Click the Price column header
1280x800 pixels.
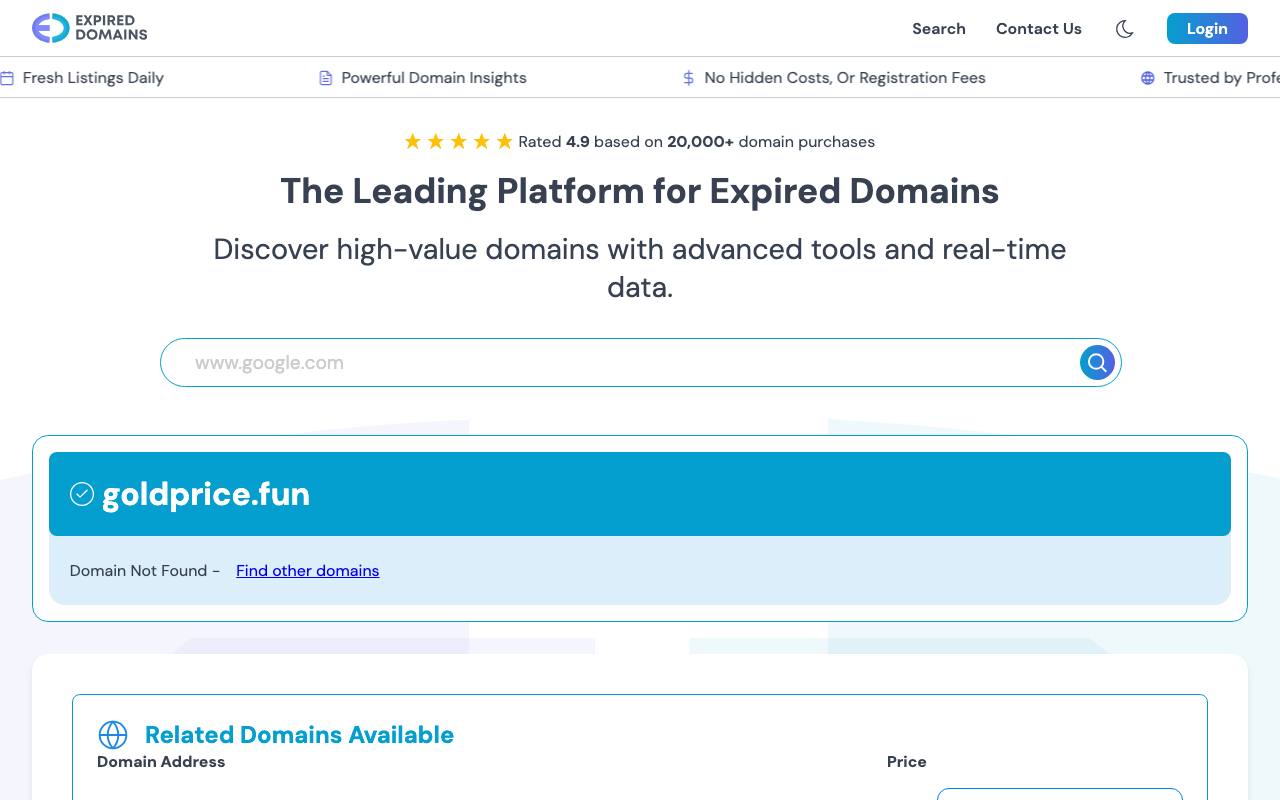coord(907,762)
